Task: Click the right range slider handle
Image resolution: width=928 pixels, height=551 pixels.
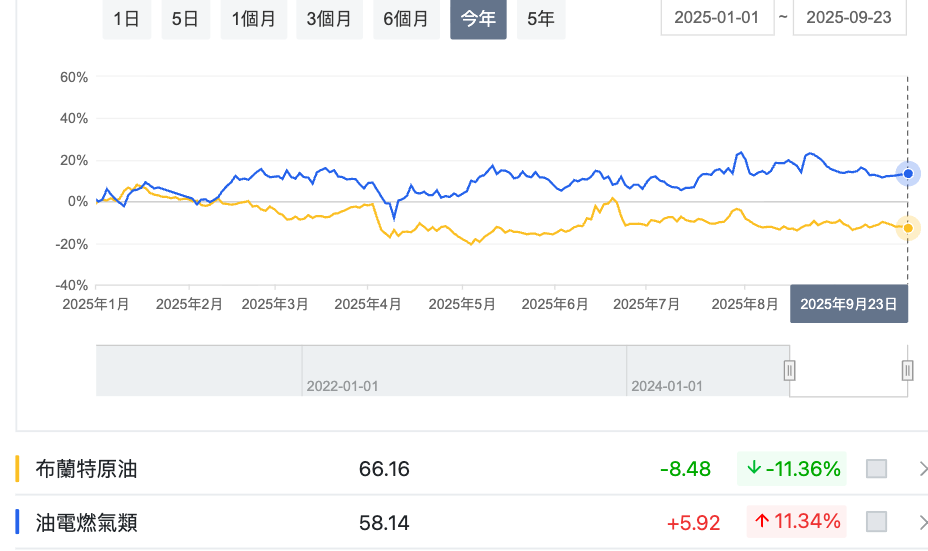Action: [907, 371]
